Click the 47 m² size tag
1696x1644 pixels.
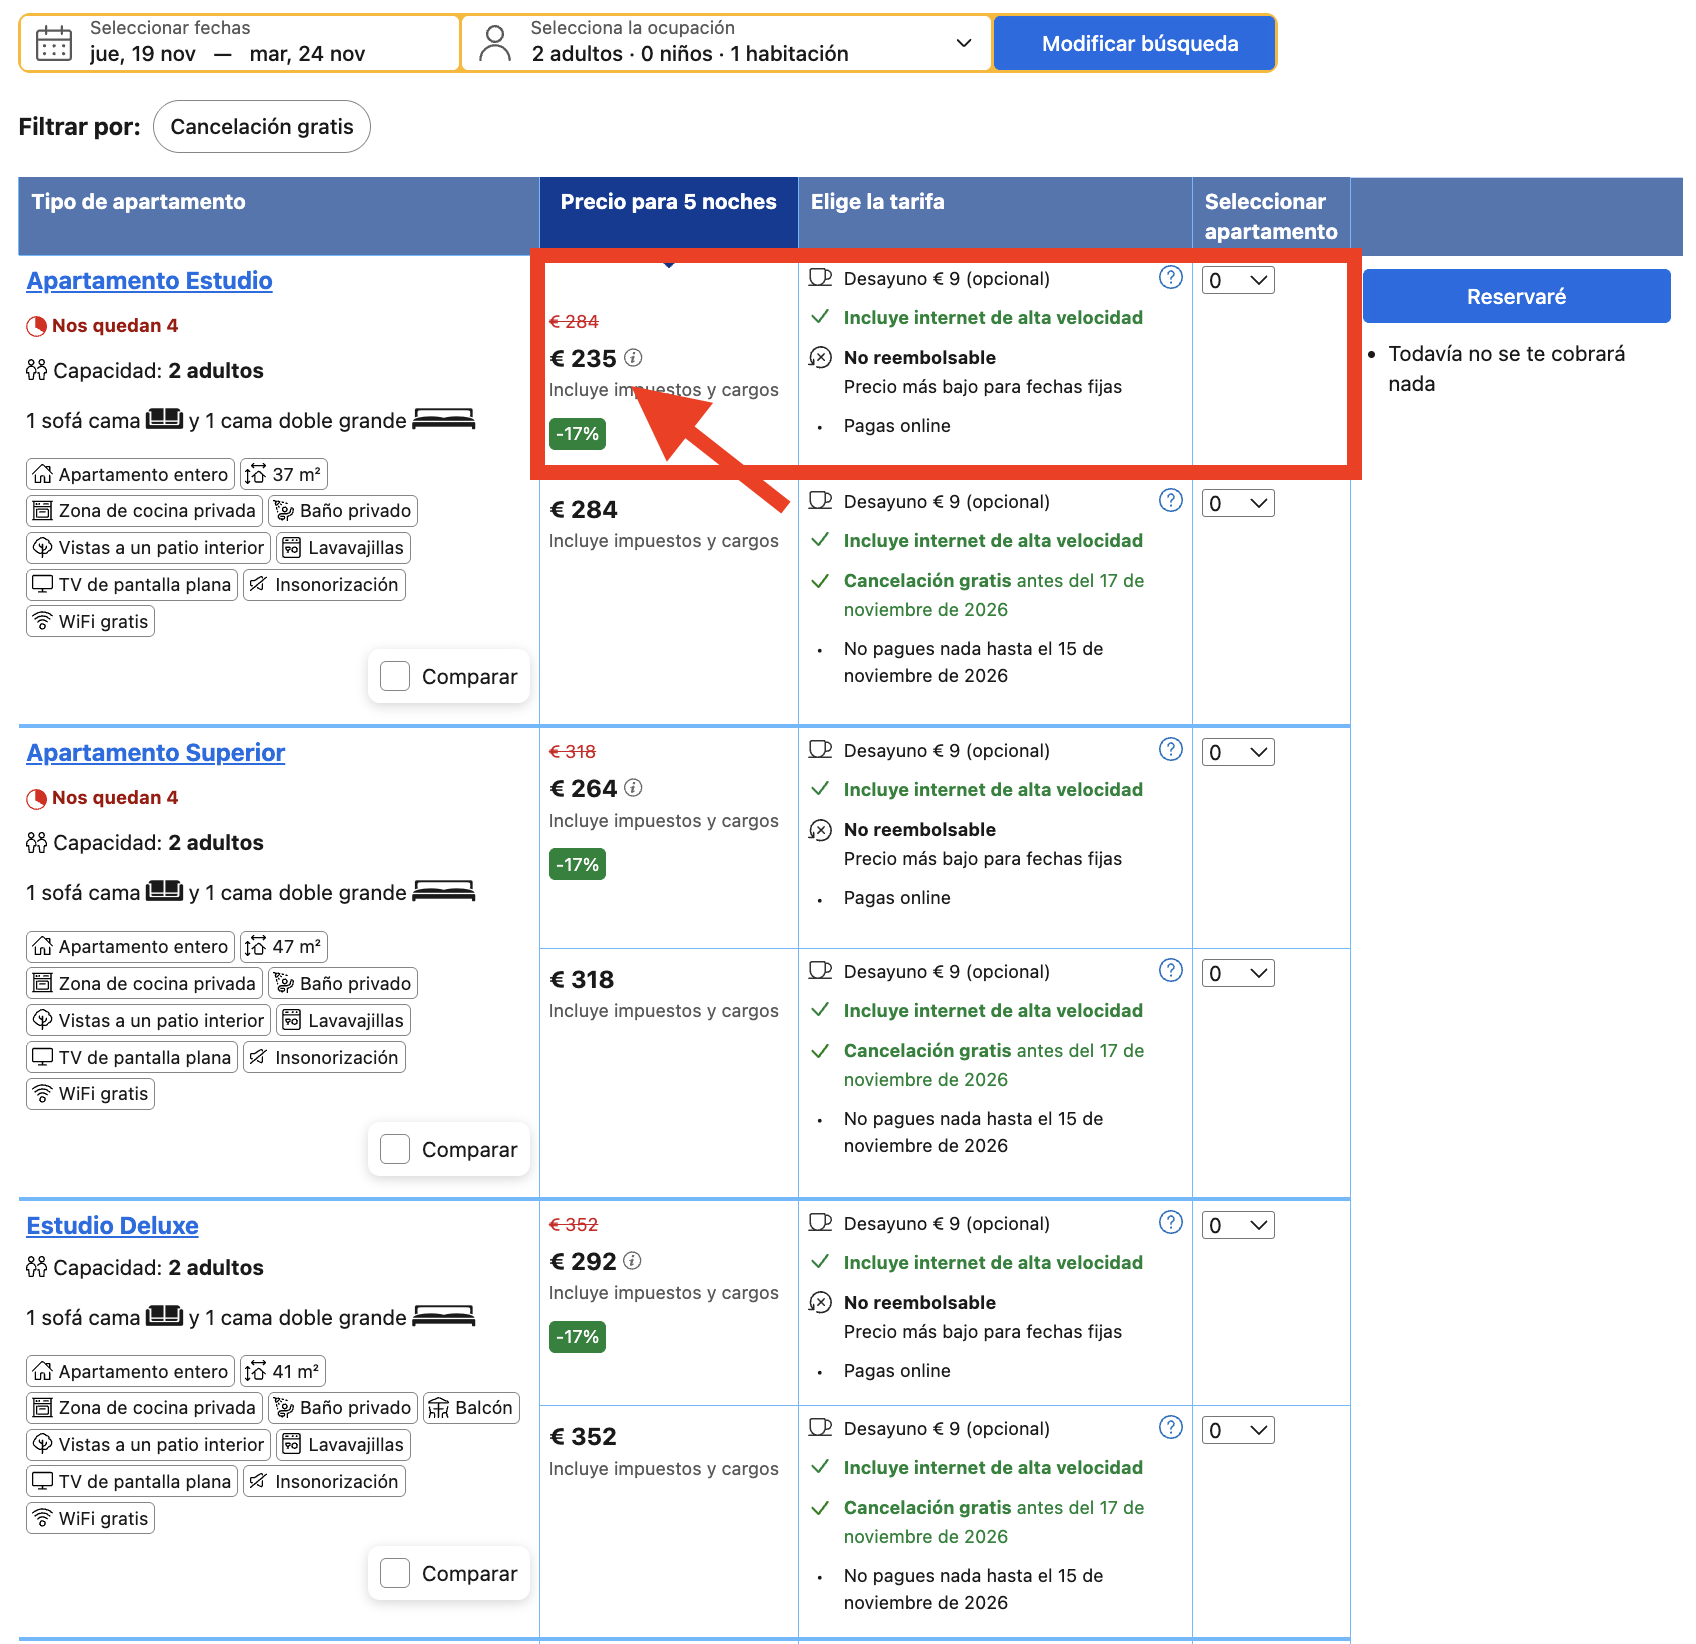[x=284, y=946]
